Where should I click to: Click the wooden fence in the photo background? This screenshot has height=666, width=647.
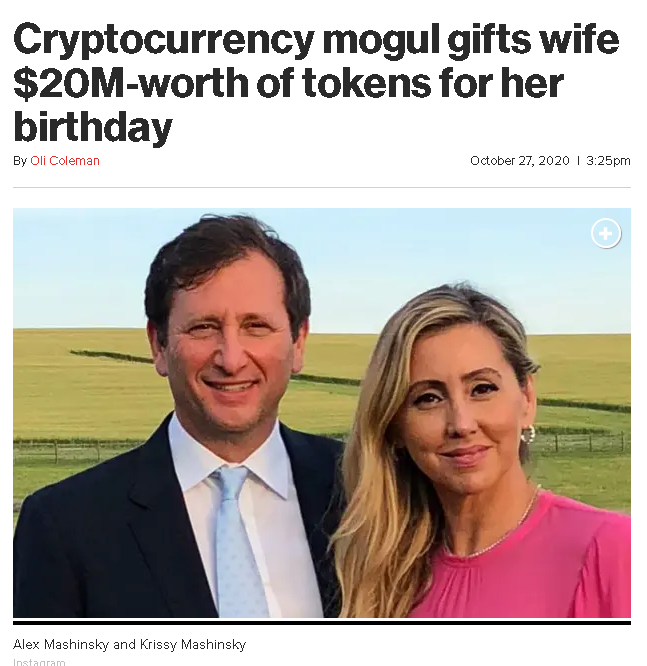[76, 450]
